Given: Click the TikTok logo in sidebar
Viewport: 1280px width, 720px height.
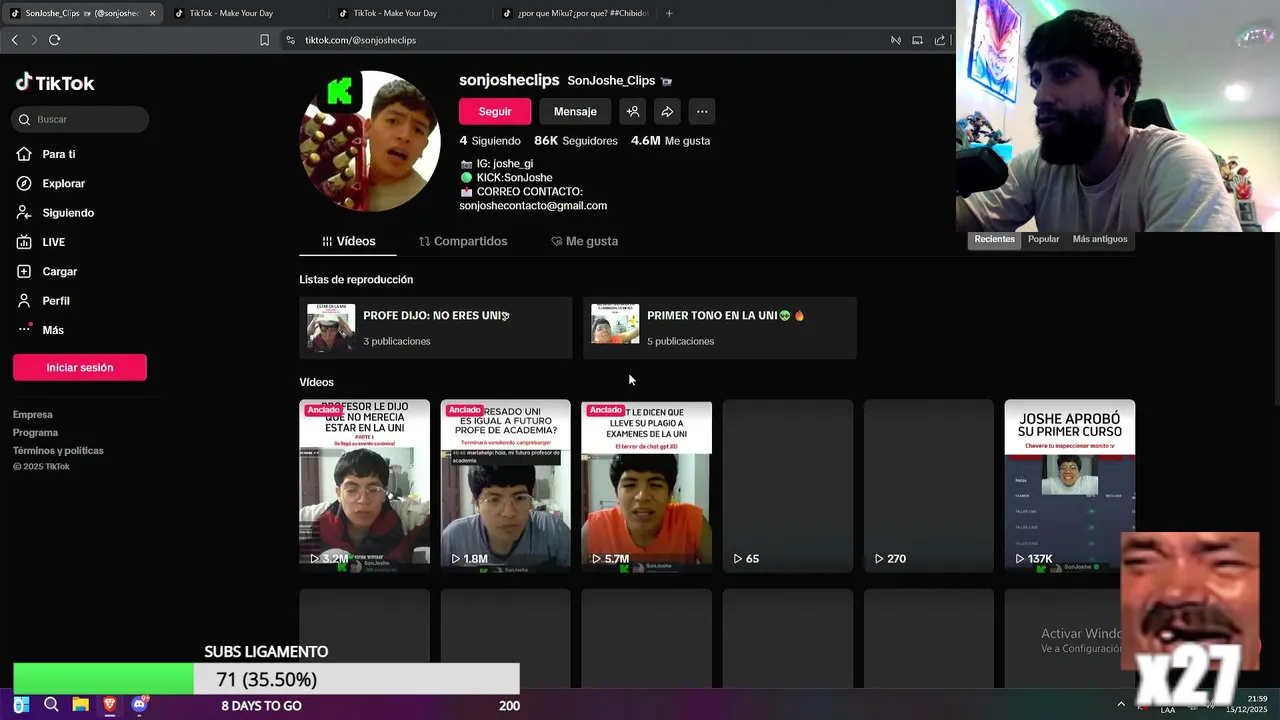Looking at the screenshot, I should point(55,83).
